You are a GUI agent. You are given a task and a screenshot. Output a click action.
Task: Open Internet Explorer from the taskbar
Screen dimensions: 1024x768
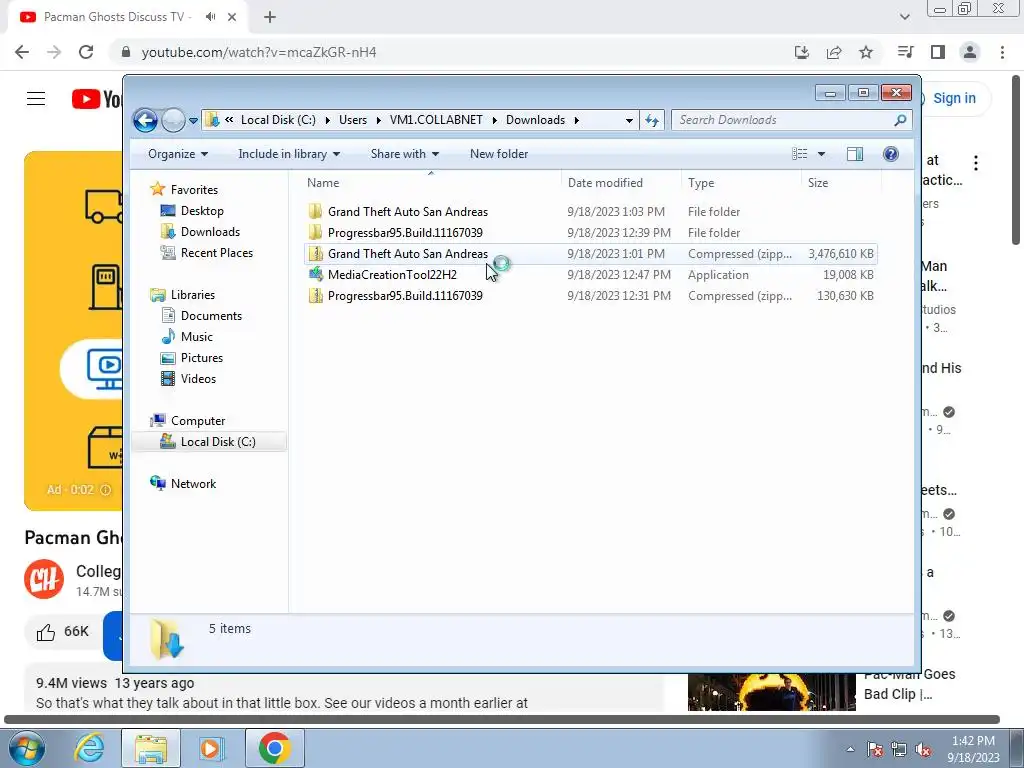89,748
